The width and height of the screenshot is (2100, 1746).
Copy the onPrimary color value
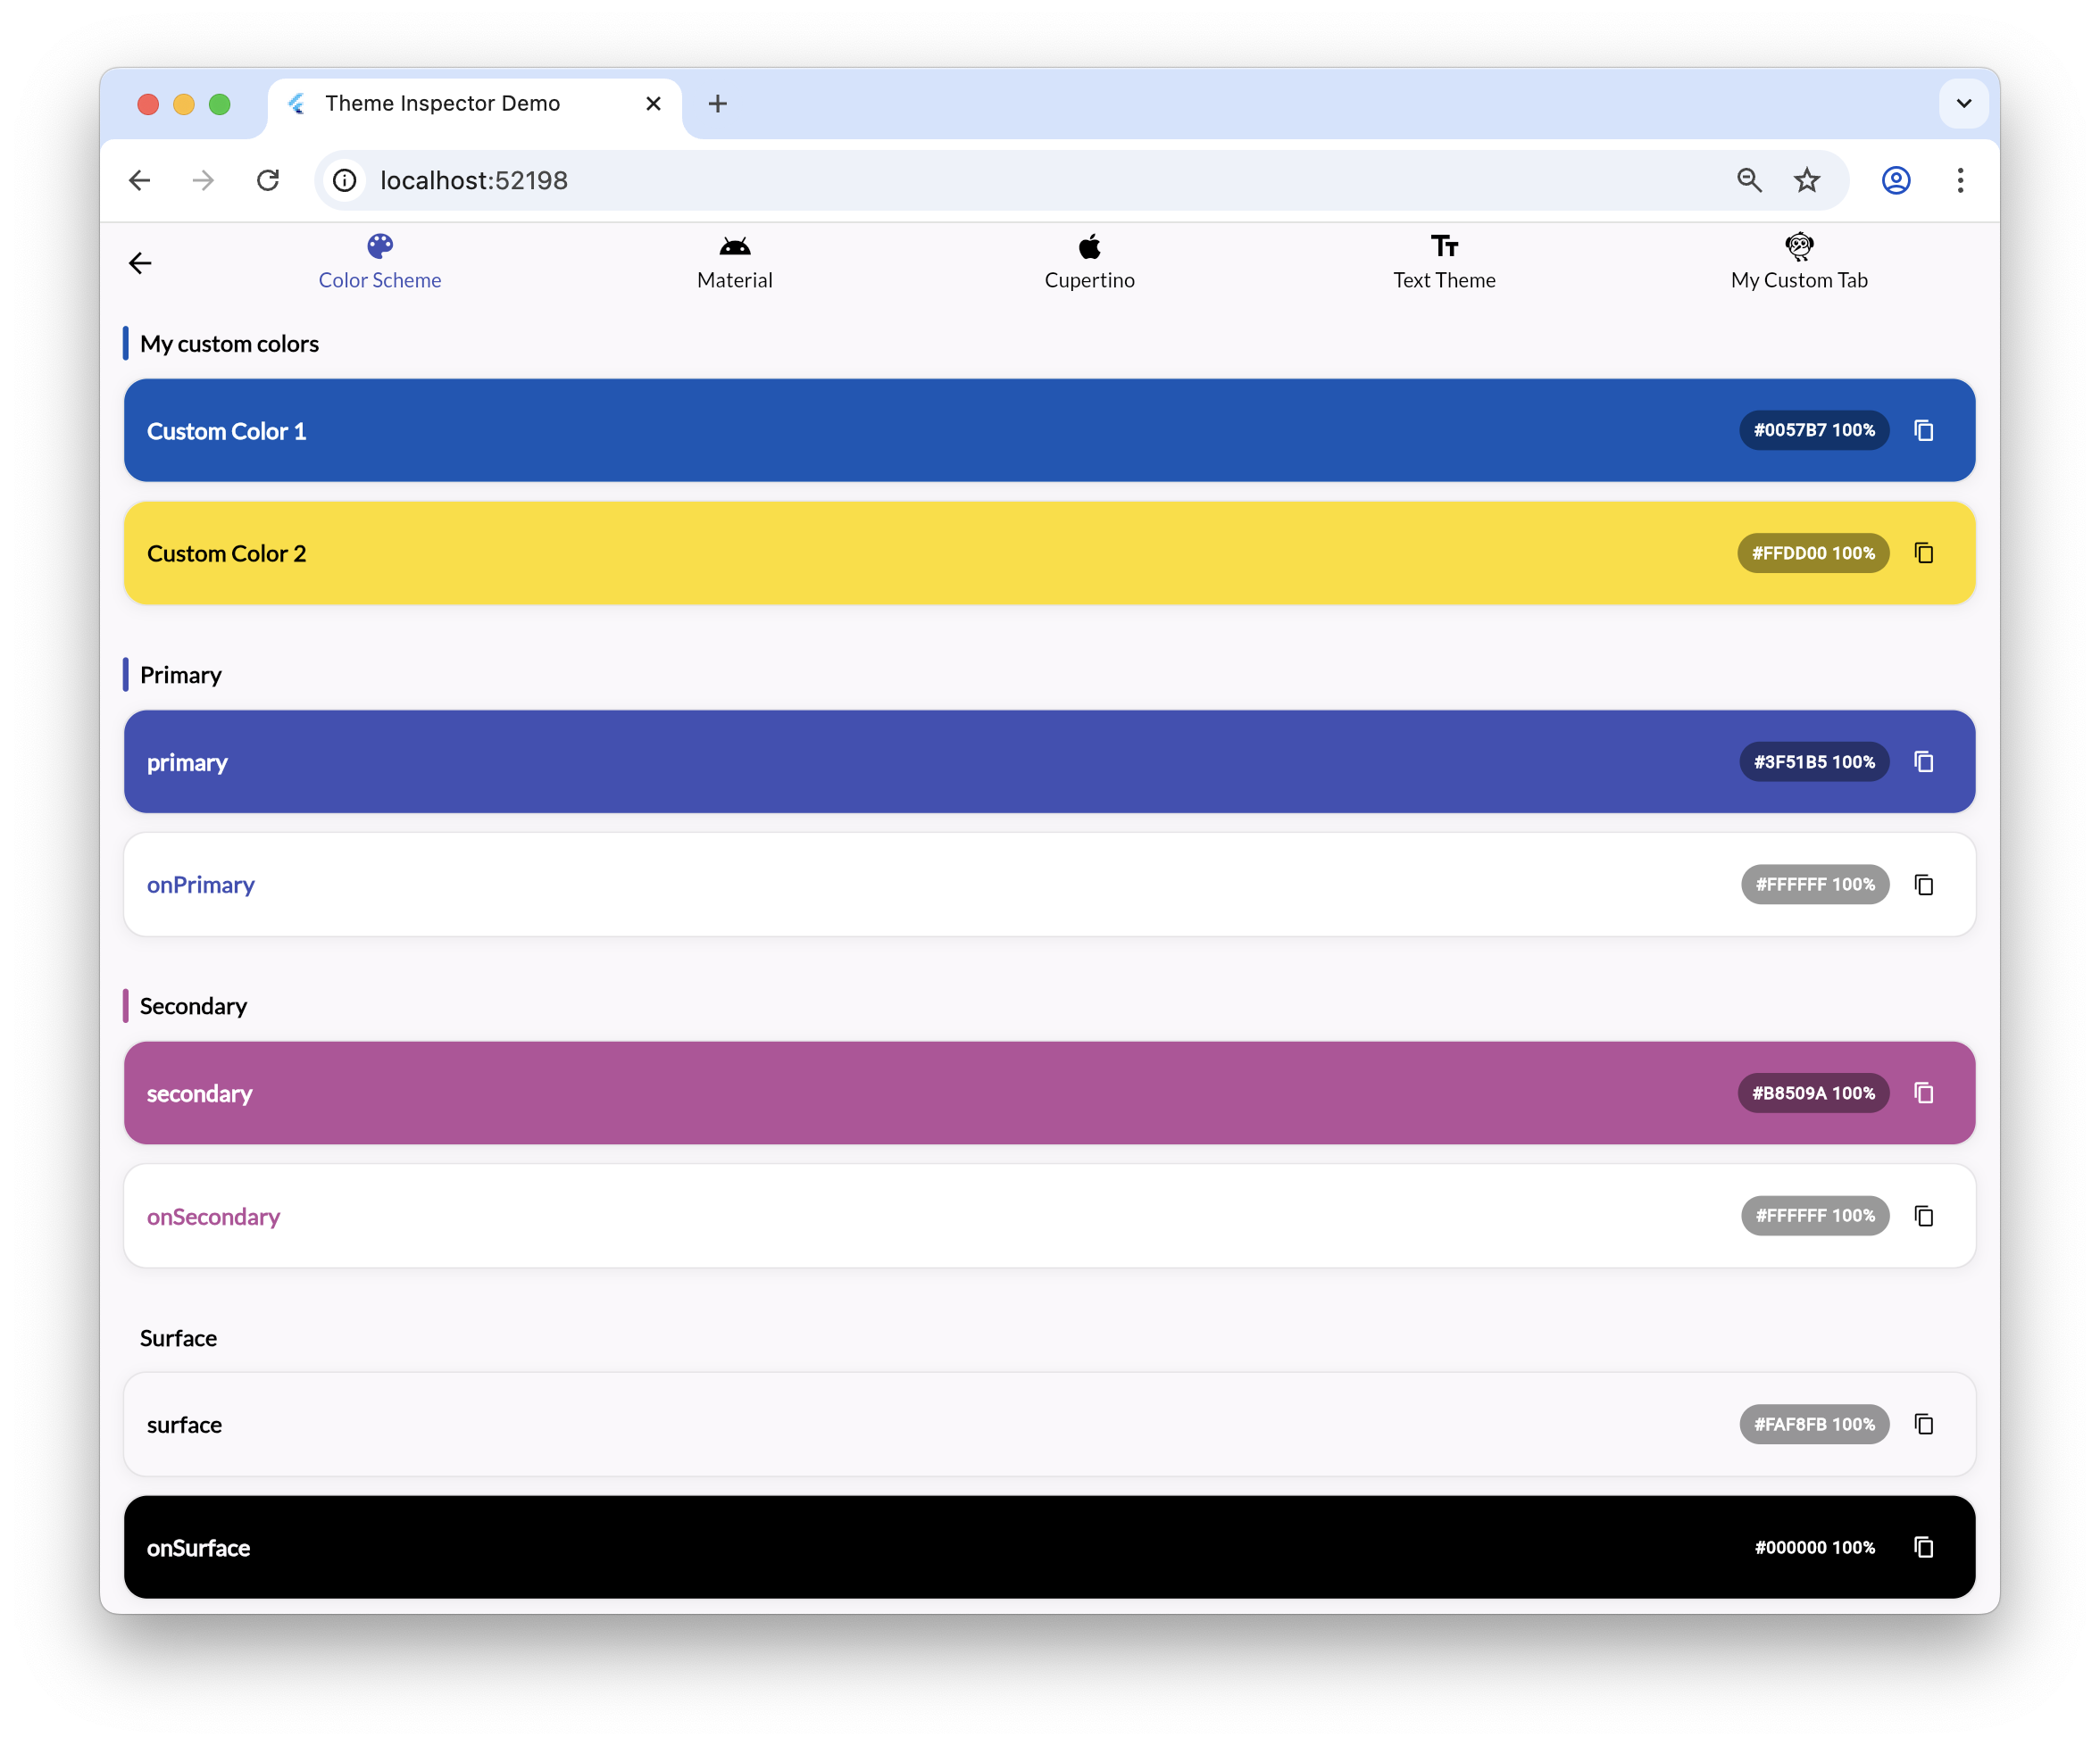pyautogui.click(x=1924, y=884)
